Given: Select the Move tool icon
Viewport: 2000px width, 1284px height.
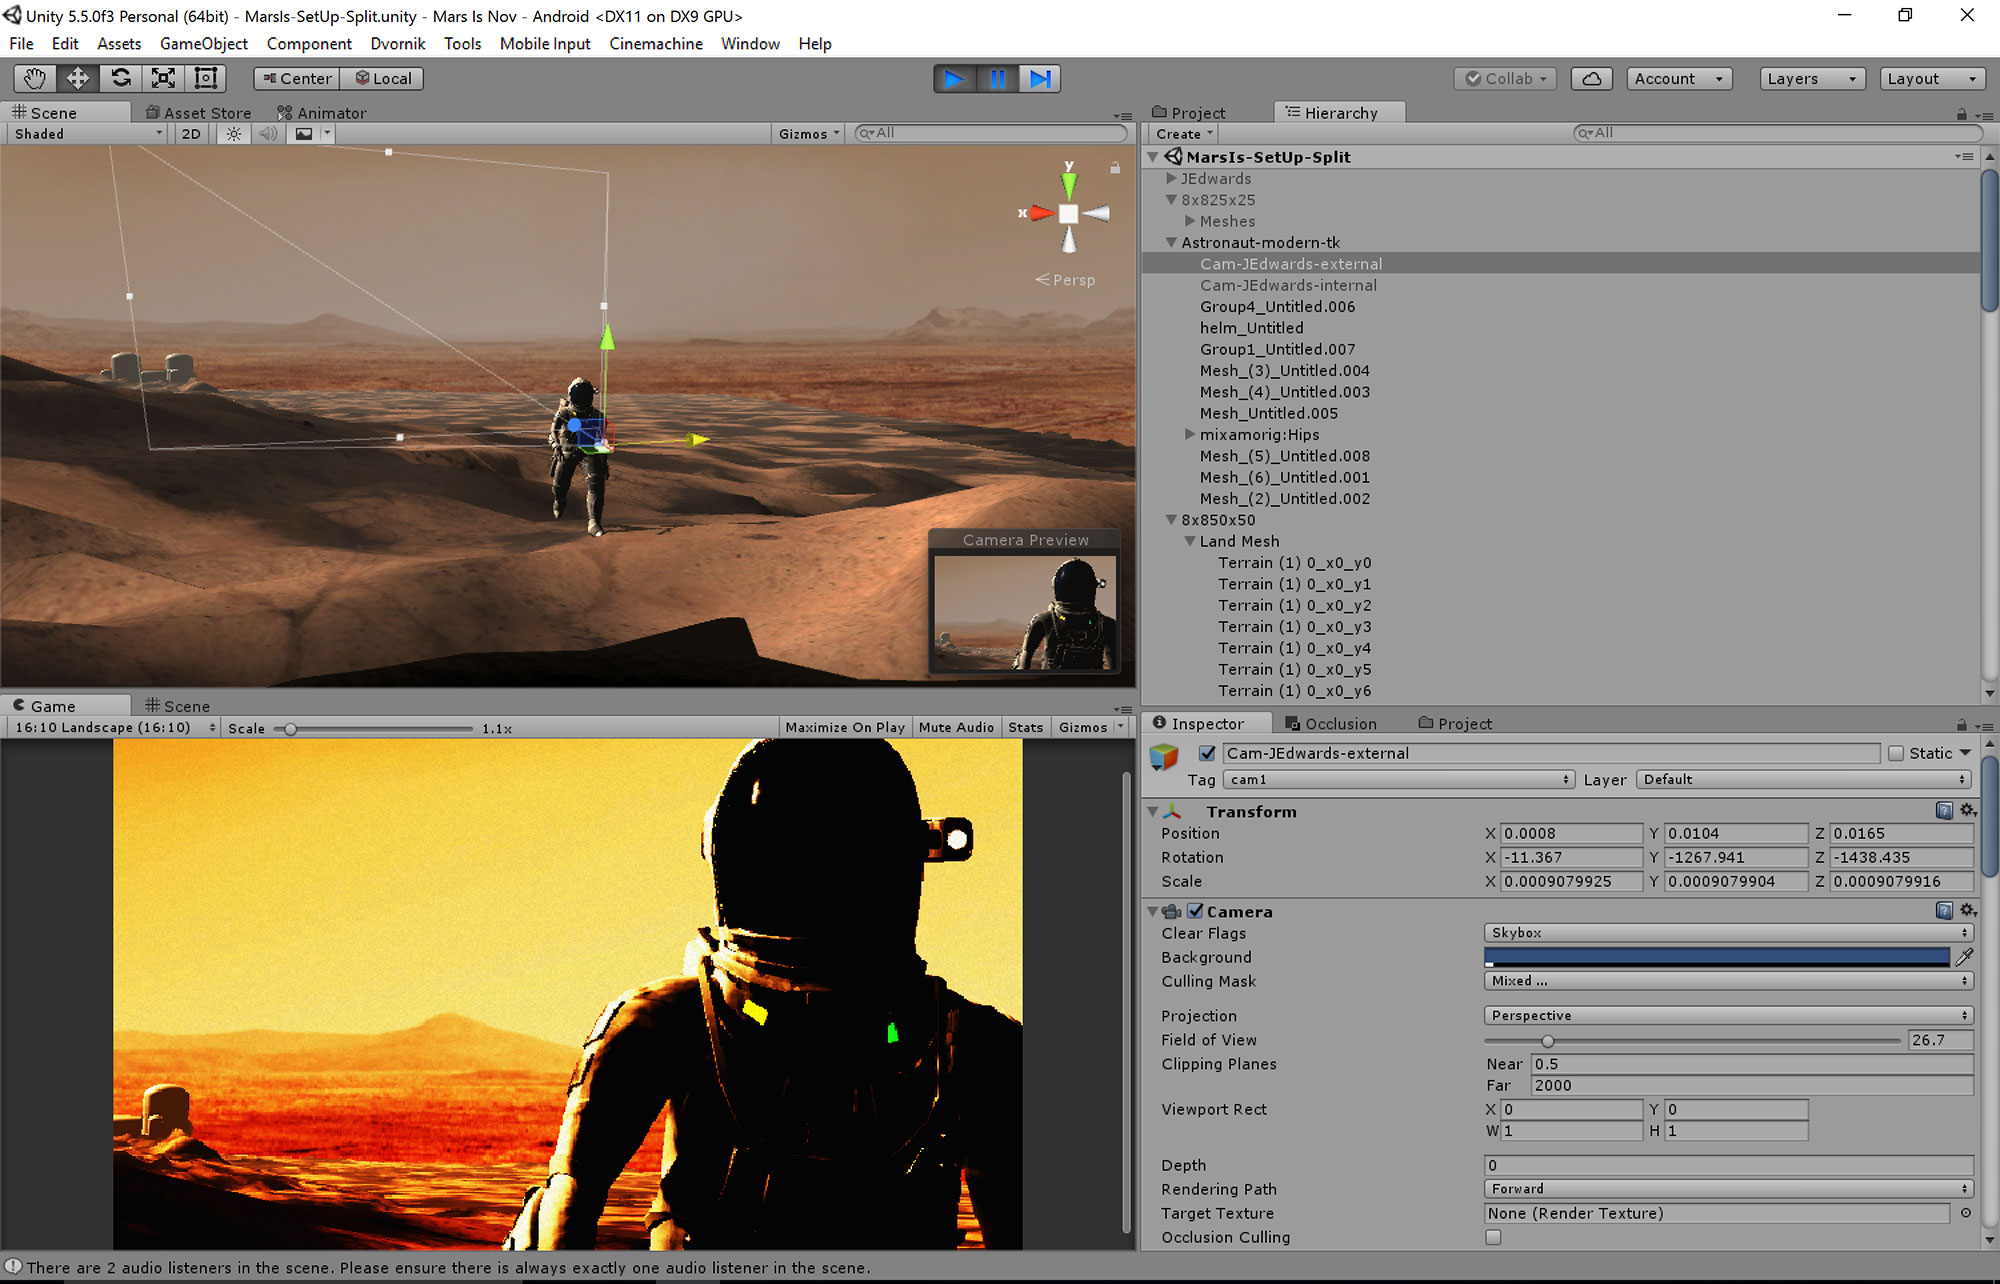Looking at the screenshot, I should click(x=78, y=78).
